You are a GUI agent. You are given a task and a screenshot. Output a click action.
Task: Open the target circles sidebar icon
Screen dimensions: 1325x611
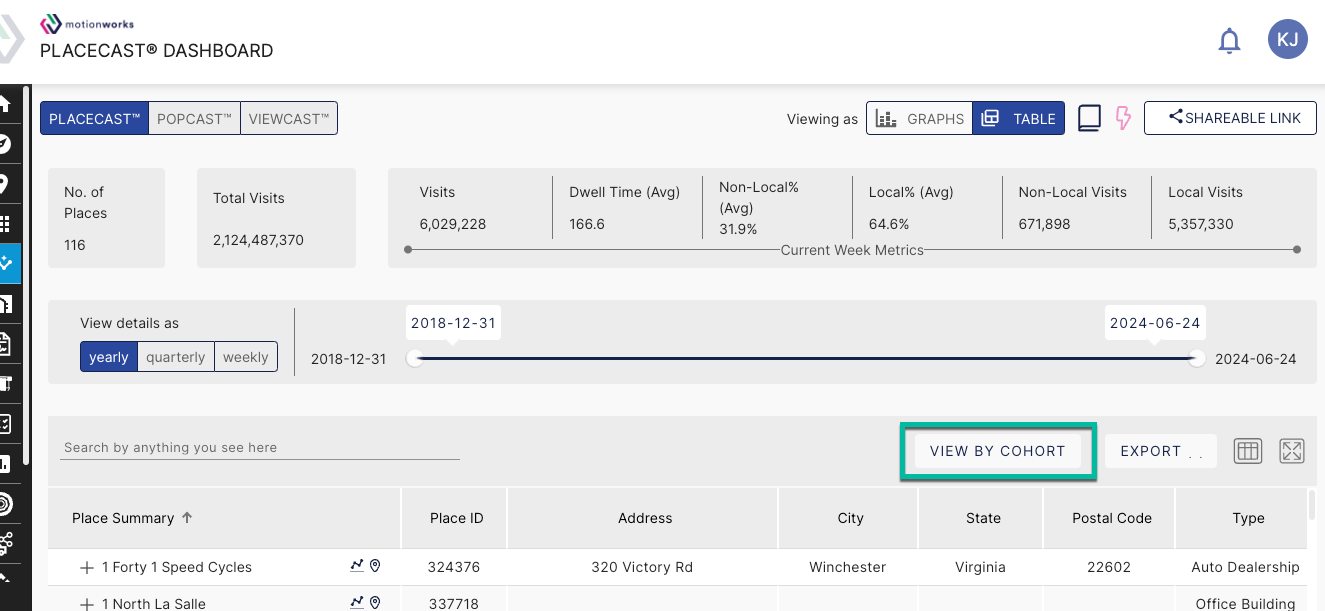pyautogui.click(x=5, y=504)
